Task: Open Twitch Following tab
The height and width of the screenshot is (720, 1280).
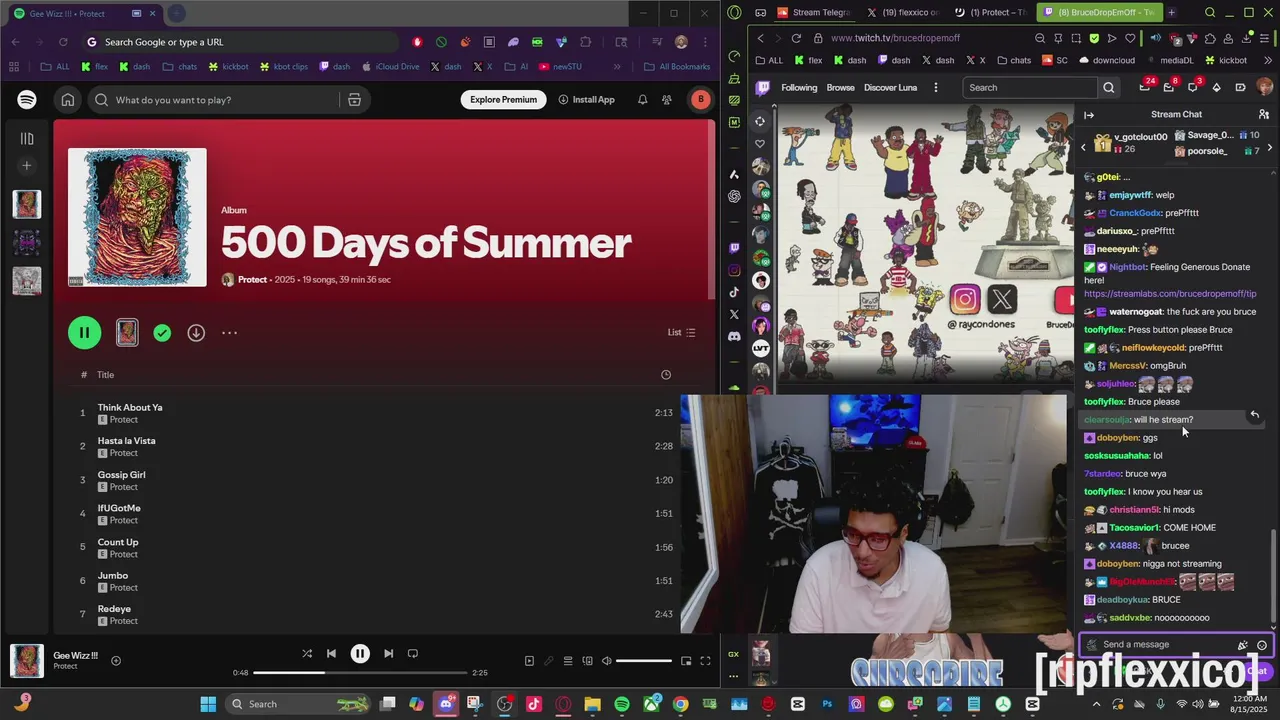Action: (x=799, y=88)
